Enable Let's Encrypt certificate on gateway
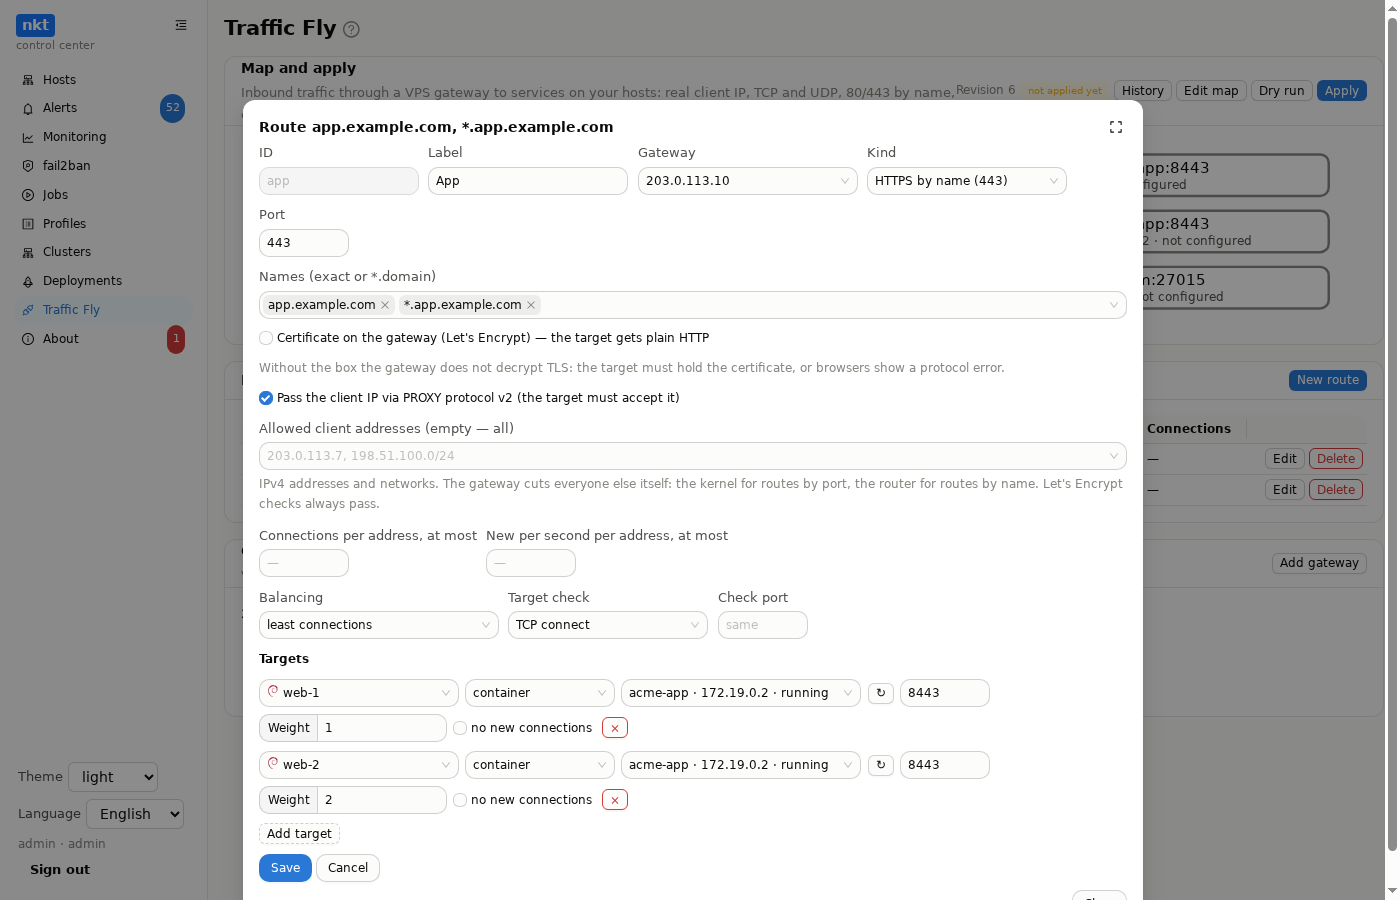The image size is (1400, 900). (266, 338)
